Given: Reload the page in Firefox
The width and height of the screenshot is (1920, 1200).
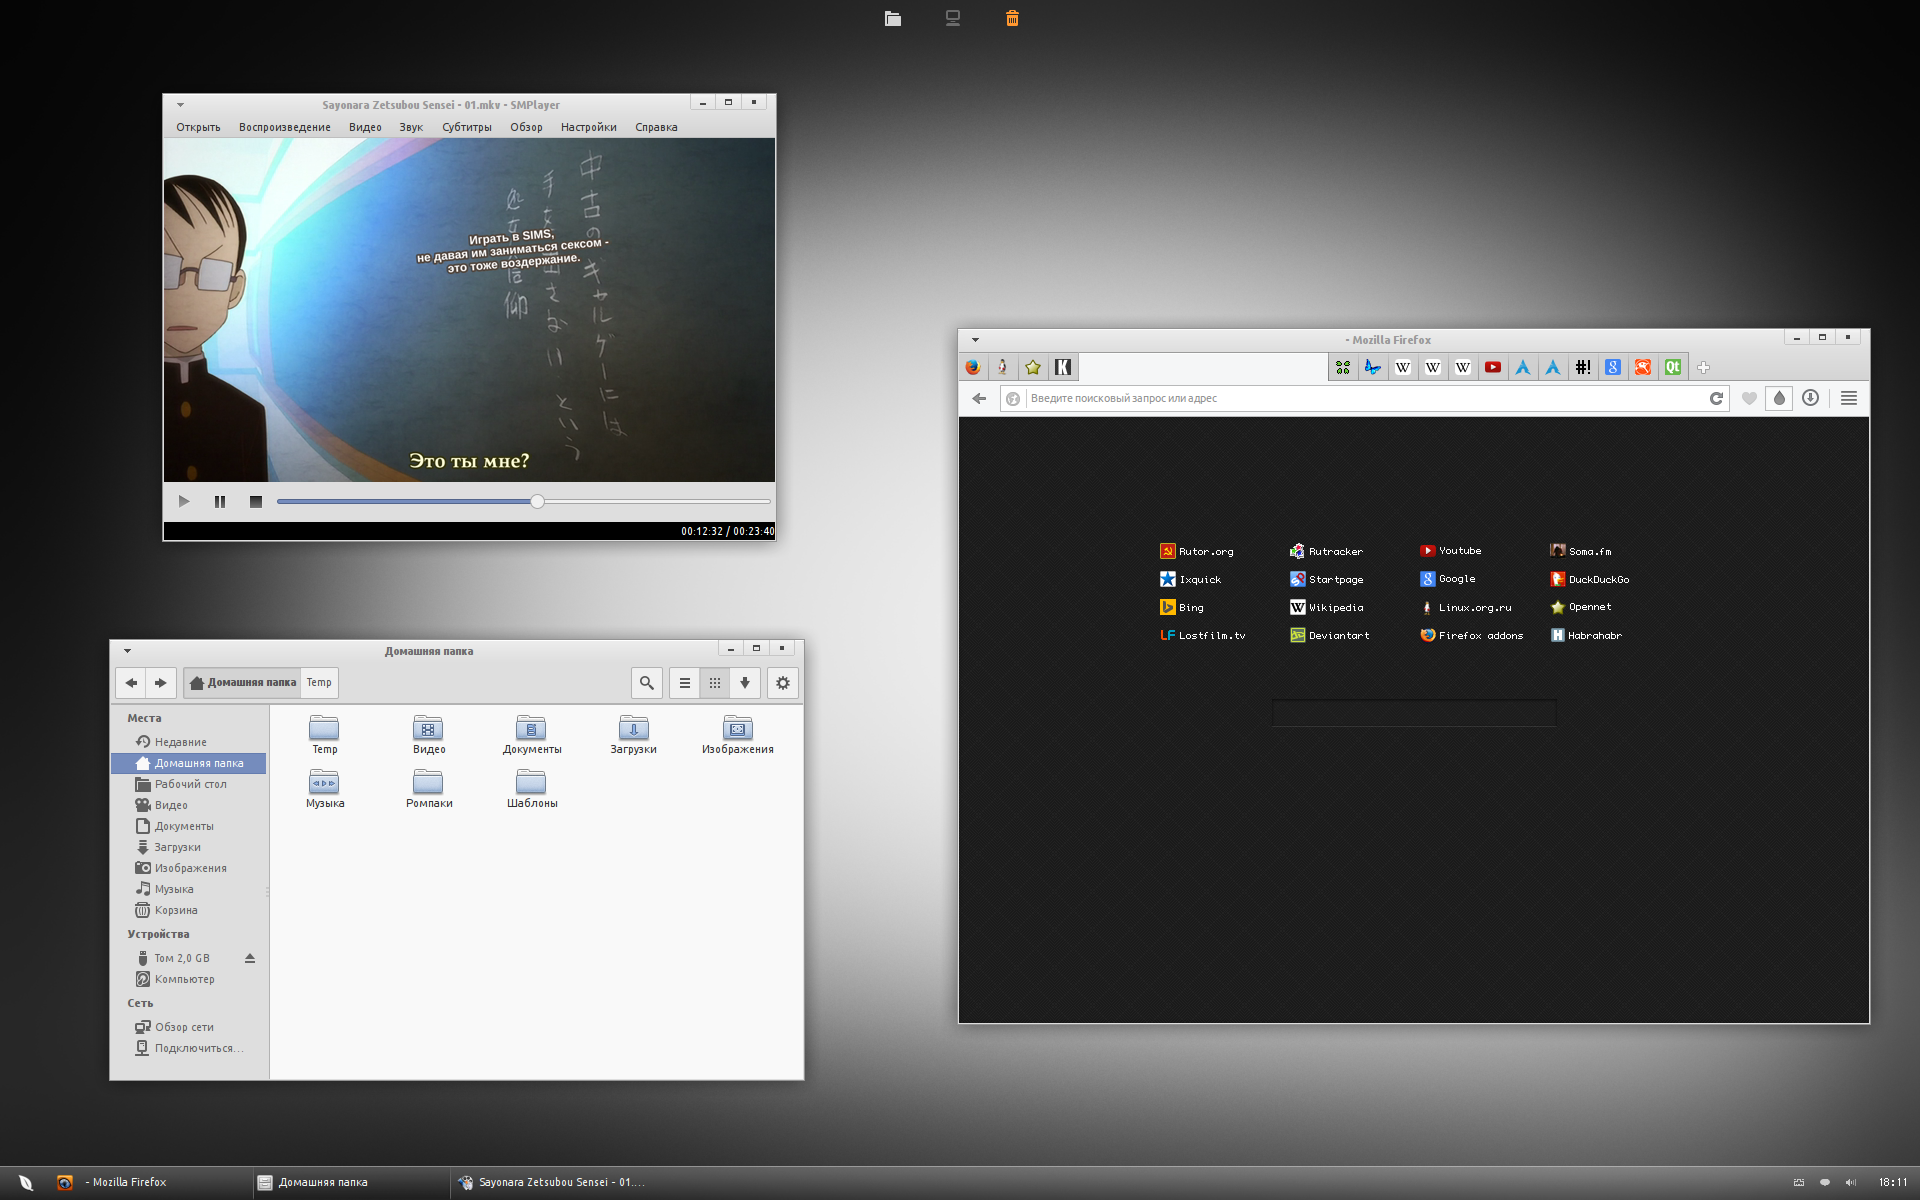Looking at the screenshot, I should [x=1716, y=398].
